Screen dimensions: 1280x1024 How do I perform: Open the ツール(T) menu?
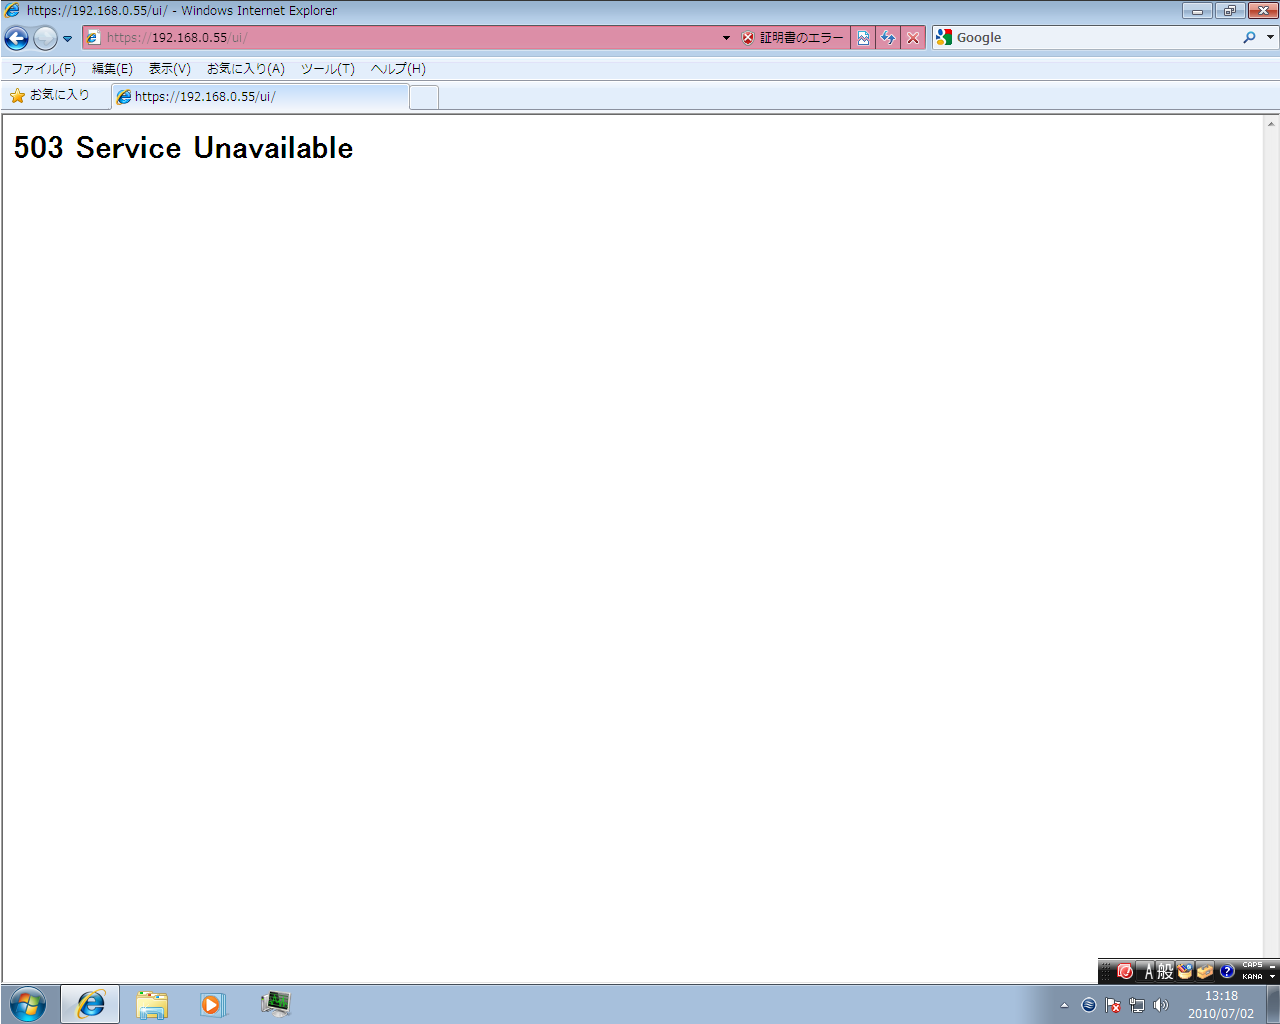[327, 69]
